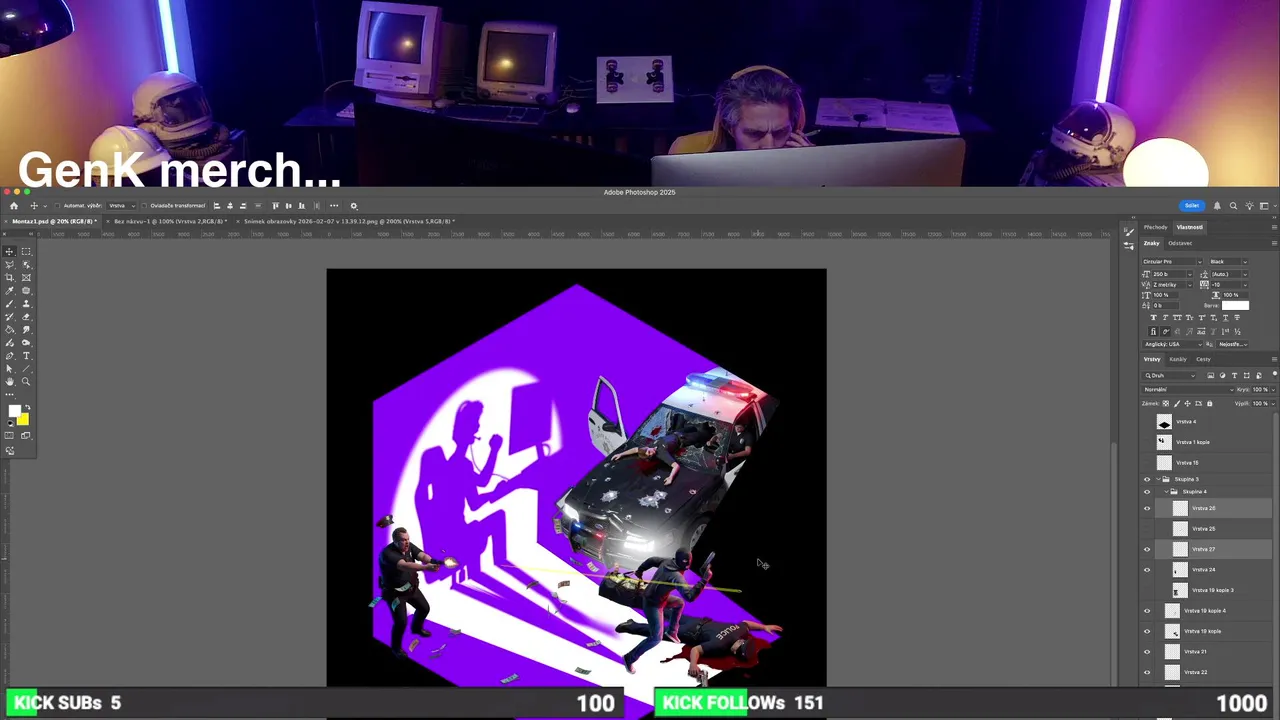1280x720 pixels.
Task: Click the Krytí opacity value field
Action: point(1260,389)
